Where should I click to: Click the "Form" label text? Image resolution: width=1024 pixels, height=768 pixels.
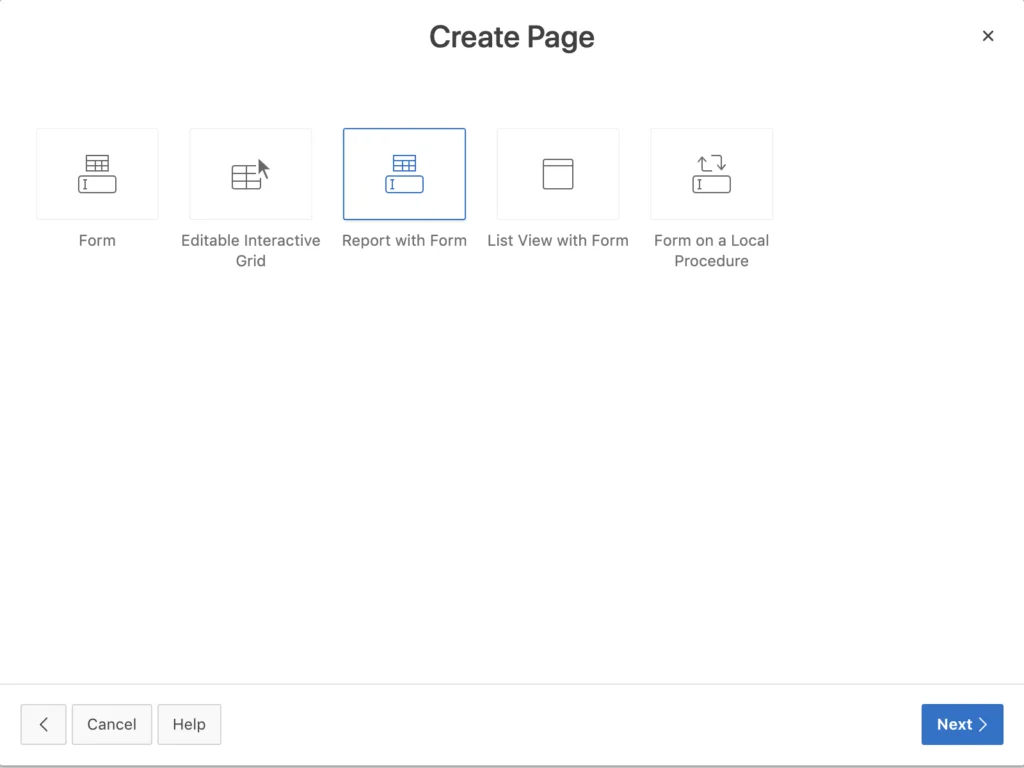[x=97, y=240]
